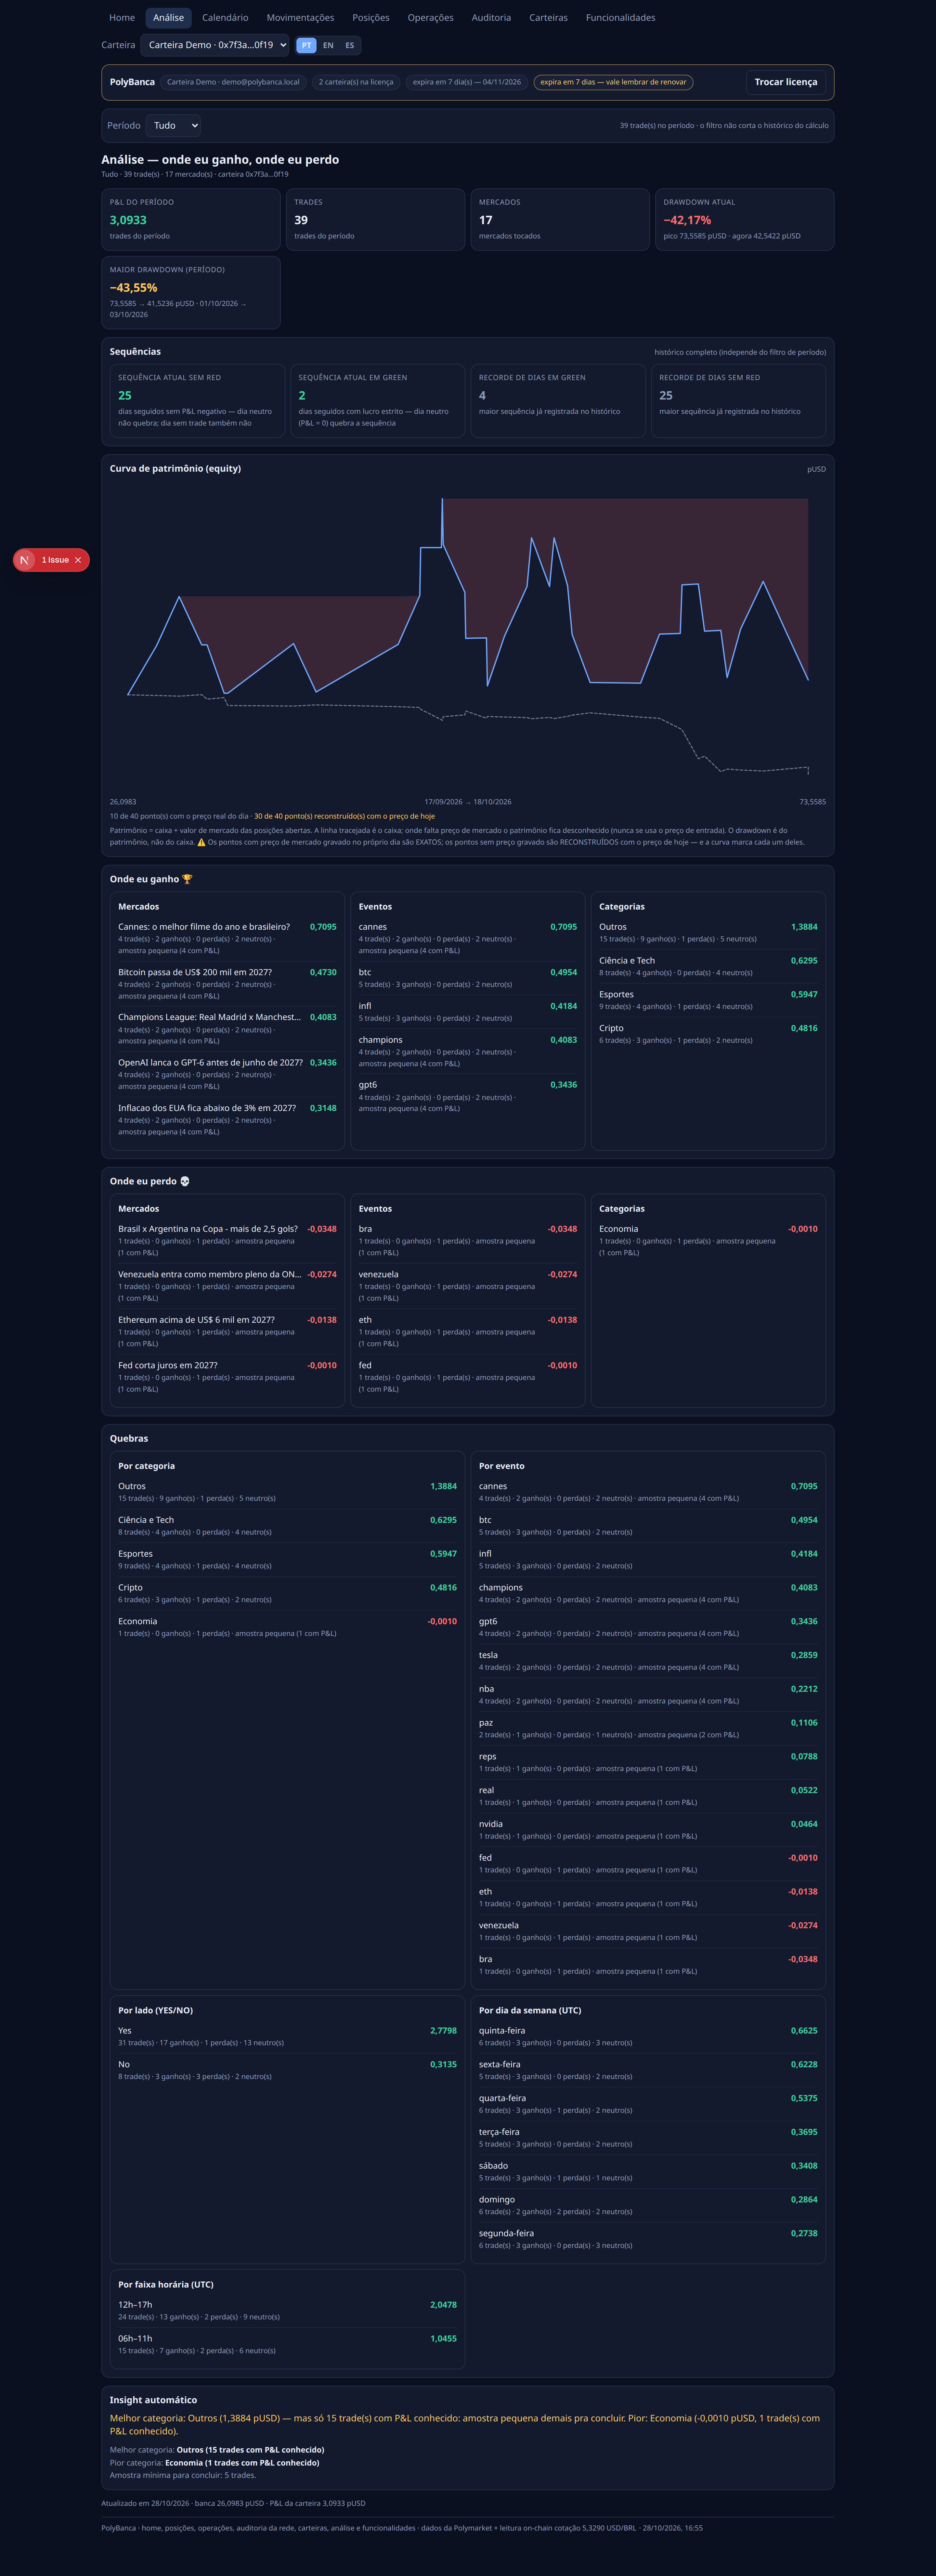Select the Cannes melhor filme market row
The width and height of the screenshot is (936, 2576).
[x=227, y=938]
